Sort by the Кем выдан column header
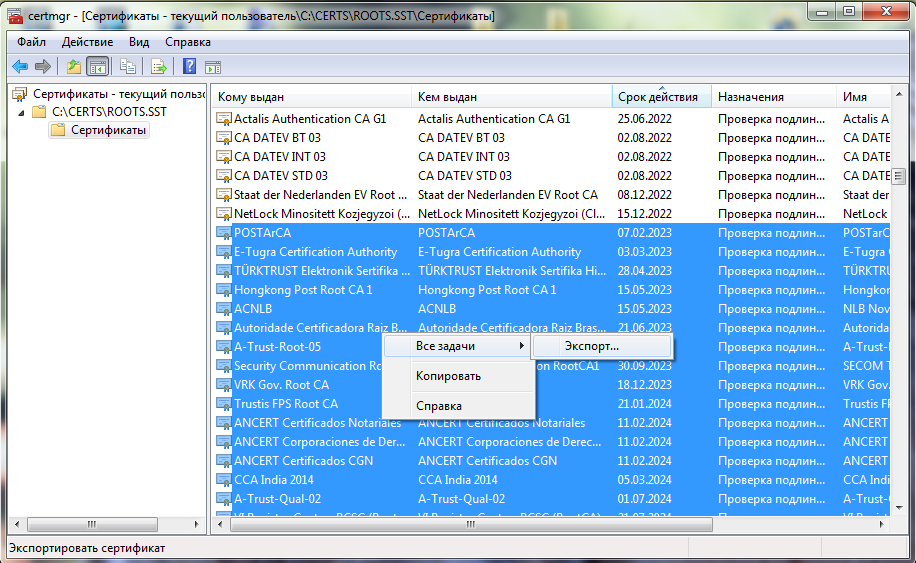Viewport: 916px width, 563px height. click(x=512, y=97)
